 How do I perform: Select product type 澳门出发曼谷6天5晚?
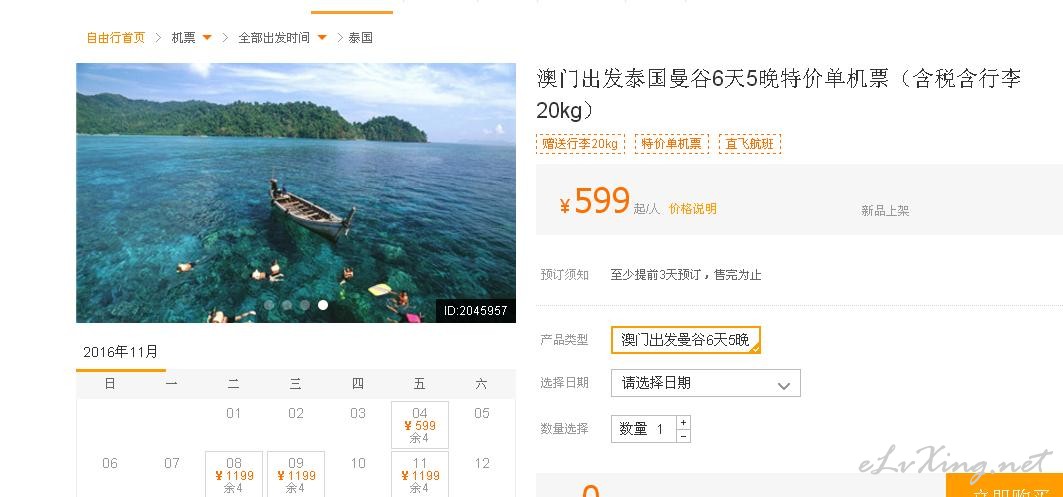tap(685, 340)
